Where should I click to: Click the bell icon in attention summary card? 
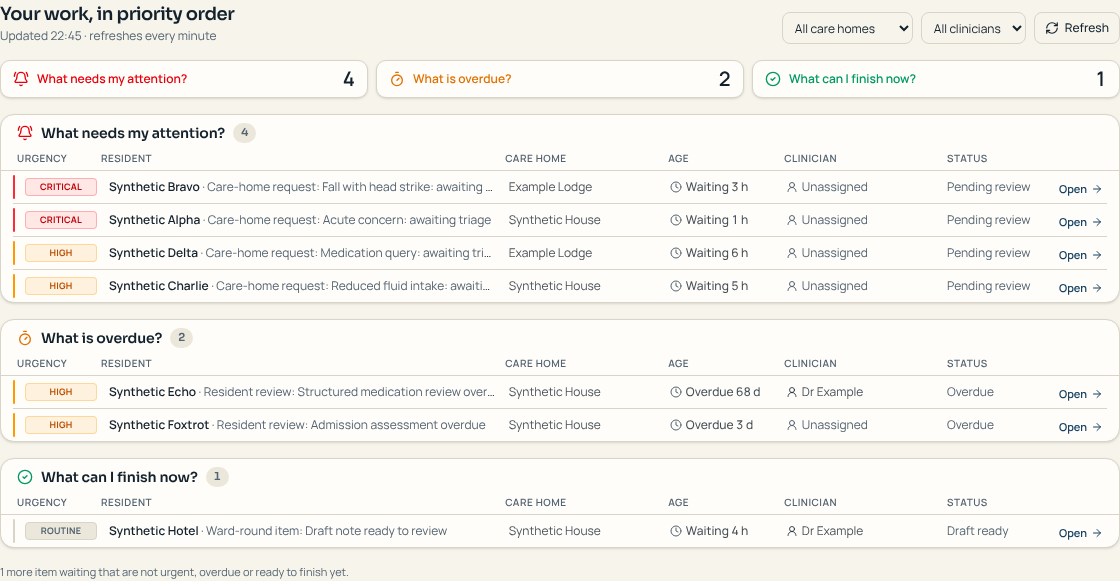point(21,79)
